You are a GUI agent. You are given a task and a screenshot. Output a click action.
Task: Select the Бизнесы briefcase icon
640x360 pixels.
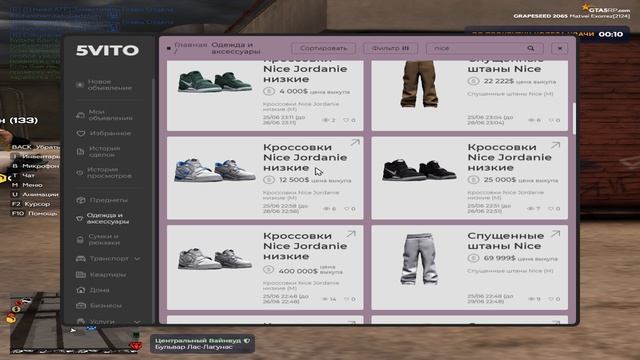point(81,306)
